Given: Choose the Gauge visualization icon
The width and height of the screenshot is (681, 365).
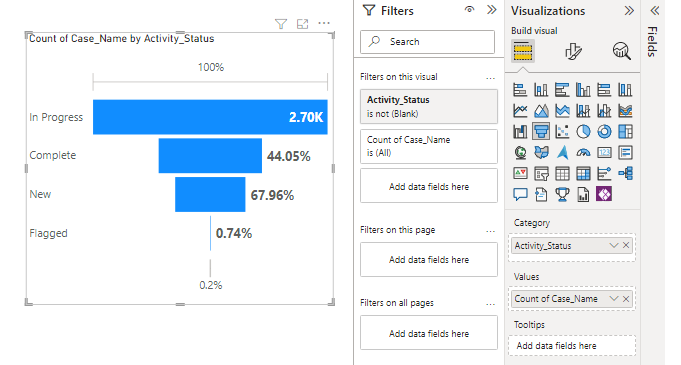Looking at the screenshot, I should click(583, 153).
